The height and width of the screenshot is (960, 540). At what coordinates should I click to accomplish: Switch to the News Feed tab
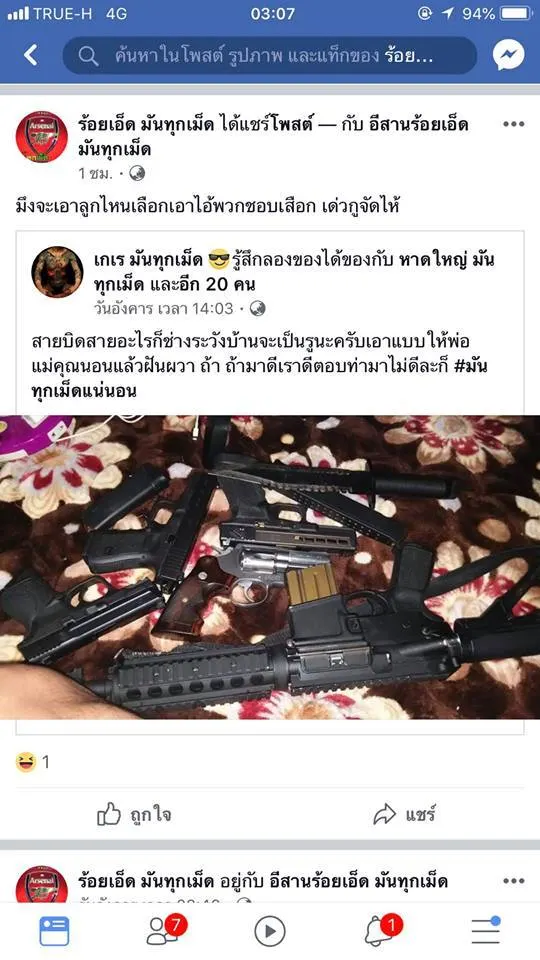click(54, 931)
